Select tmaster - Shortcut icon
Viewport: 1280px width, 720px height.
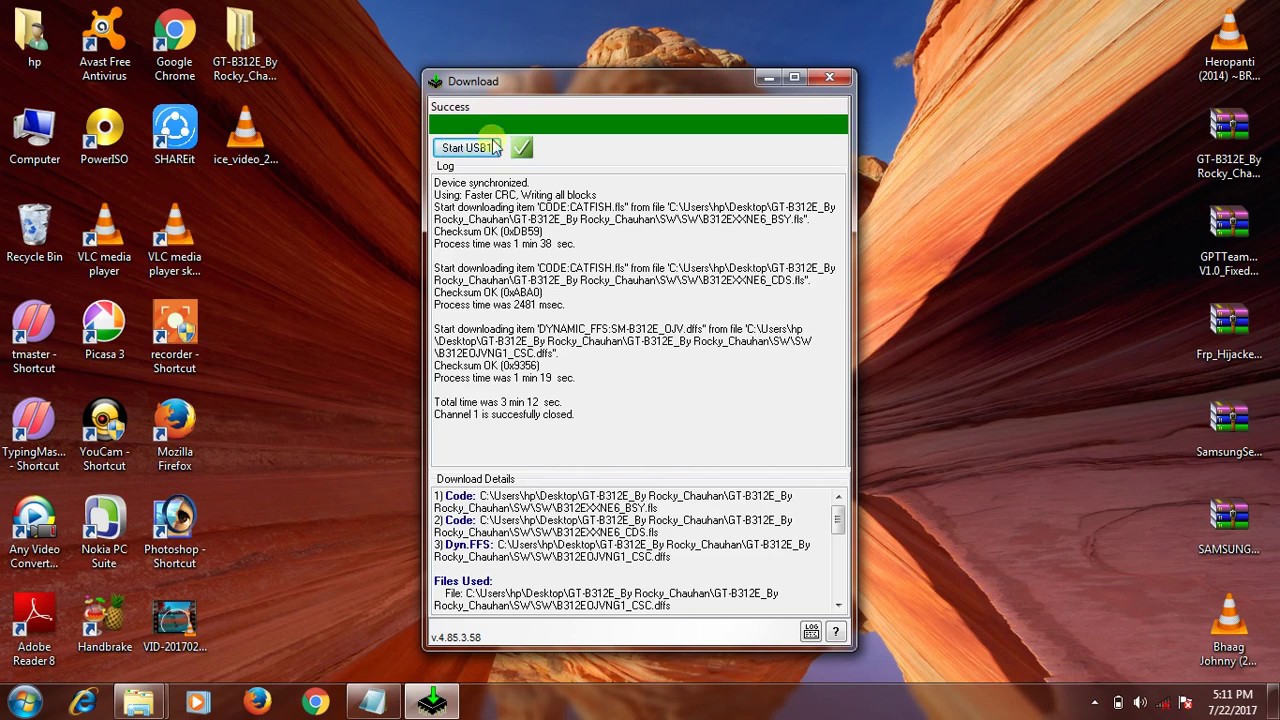tap(34, 337)
